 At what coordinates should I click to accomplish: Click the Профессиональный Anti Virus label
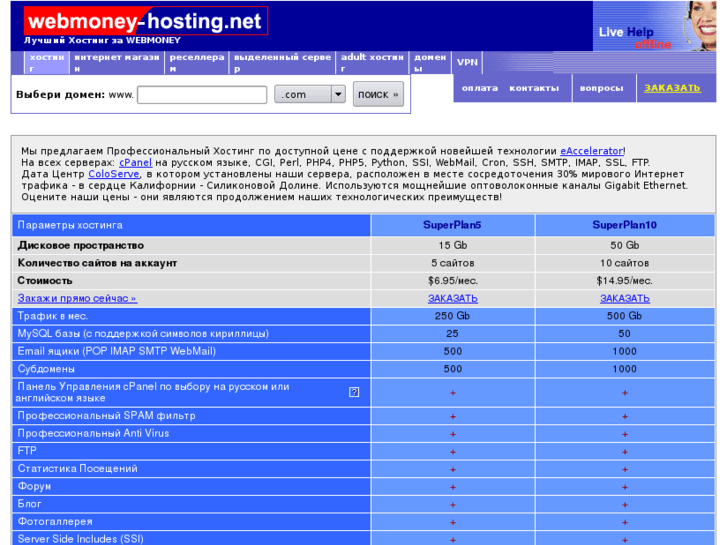point(93,433)
